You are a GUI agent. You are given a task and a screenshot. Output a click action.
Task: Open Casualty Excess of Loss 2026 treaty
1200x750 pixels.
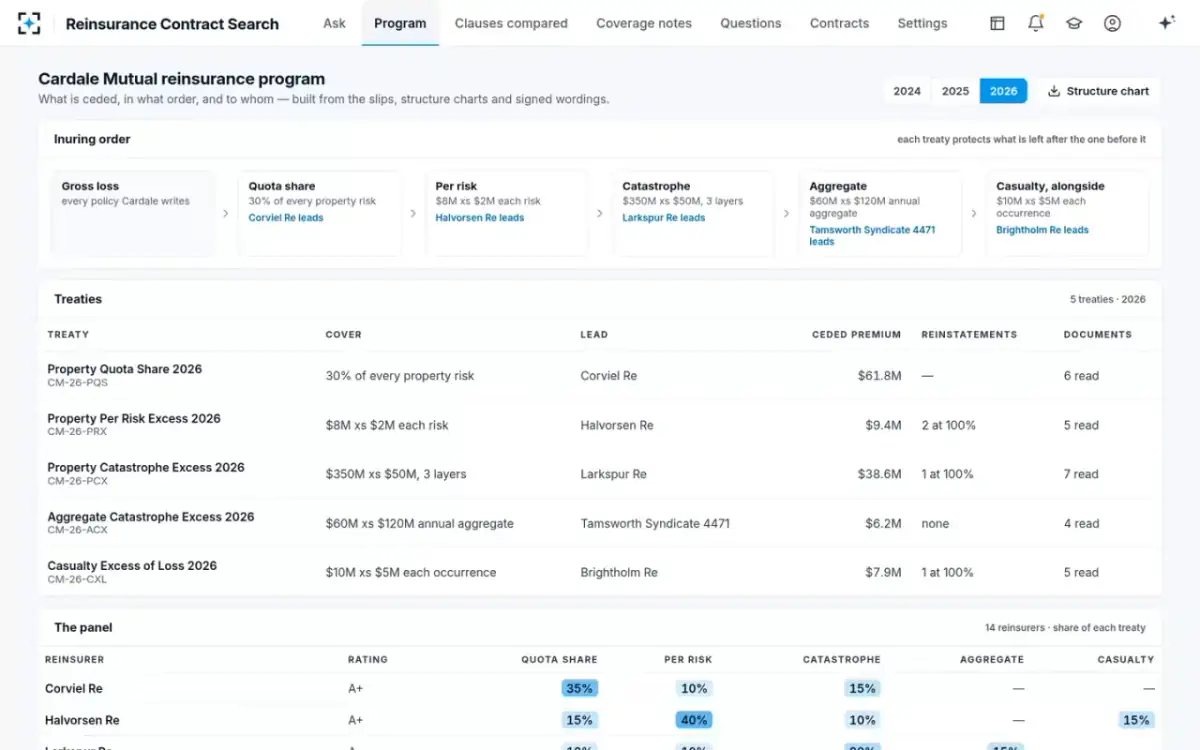click(x=132, y=565)
